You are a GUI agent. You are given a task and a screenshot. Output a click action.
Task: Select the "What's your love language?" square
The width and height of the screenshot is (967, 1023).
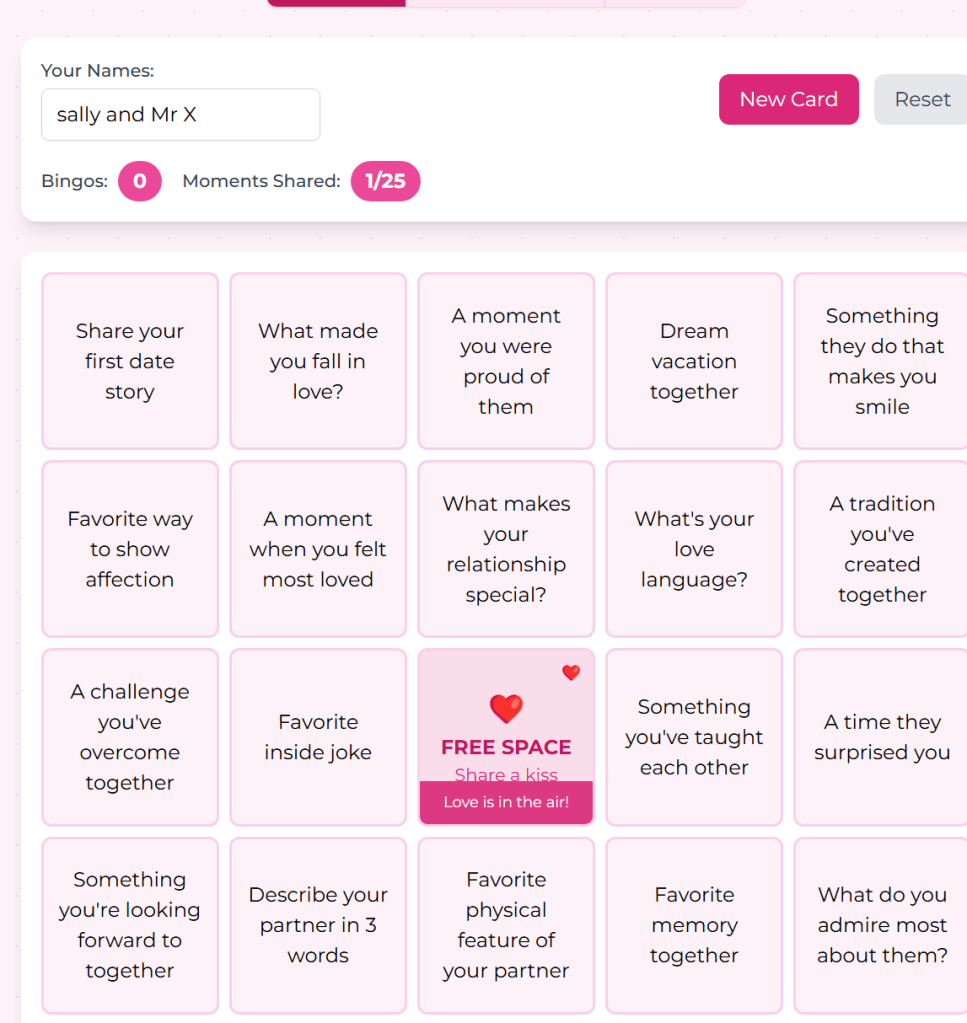[694, 549]
